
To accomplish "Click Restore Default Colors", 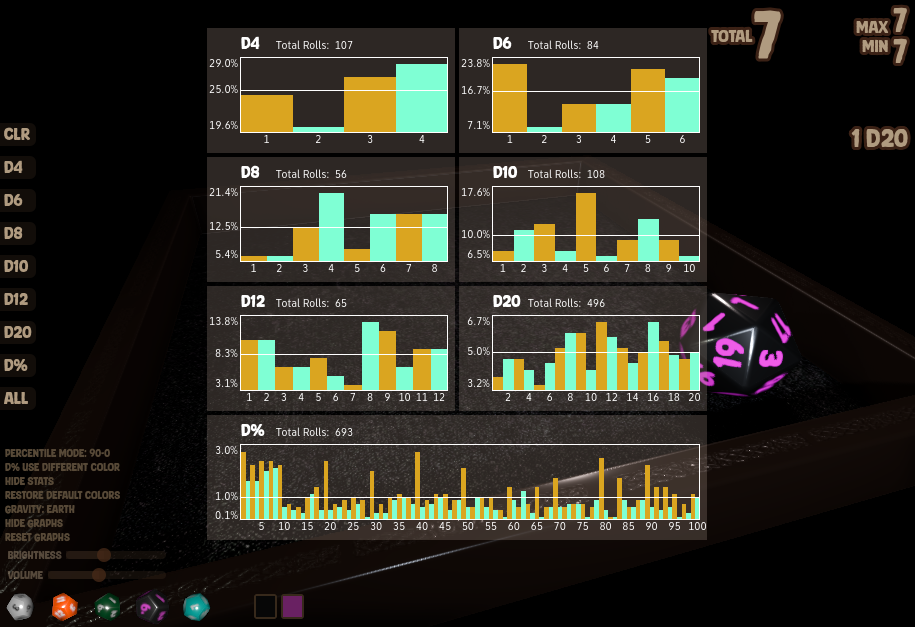I will coord(62,495).
